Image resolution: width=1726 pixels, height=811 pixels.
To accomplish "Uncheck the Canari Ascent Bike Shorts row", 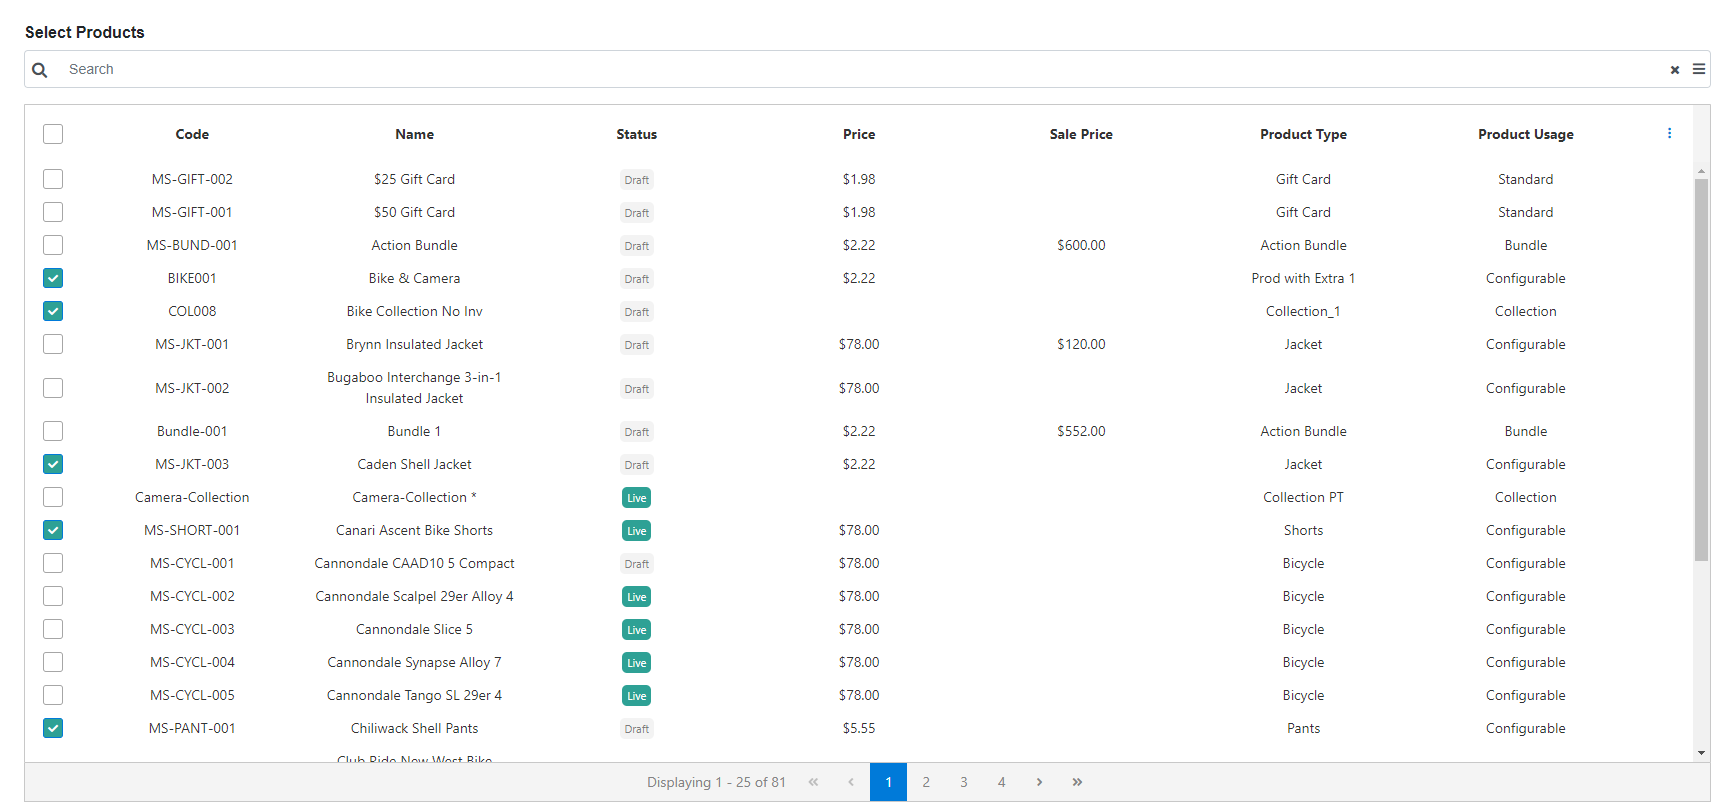I will point(53,530).
